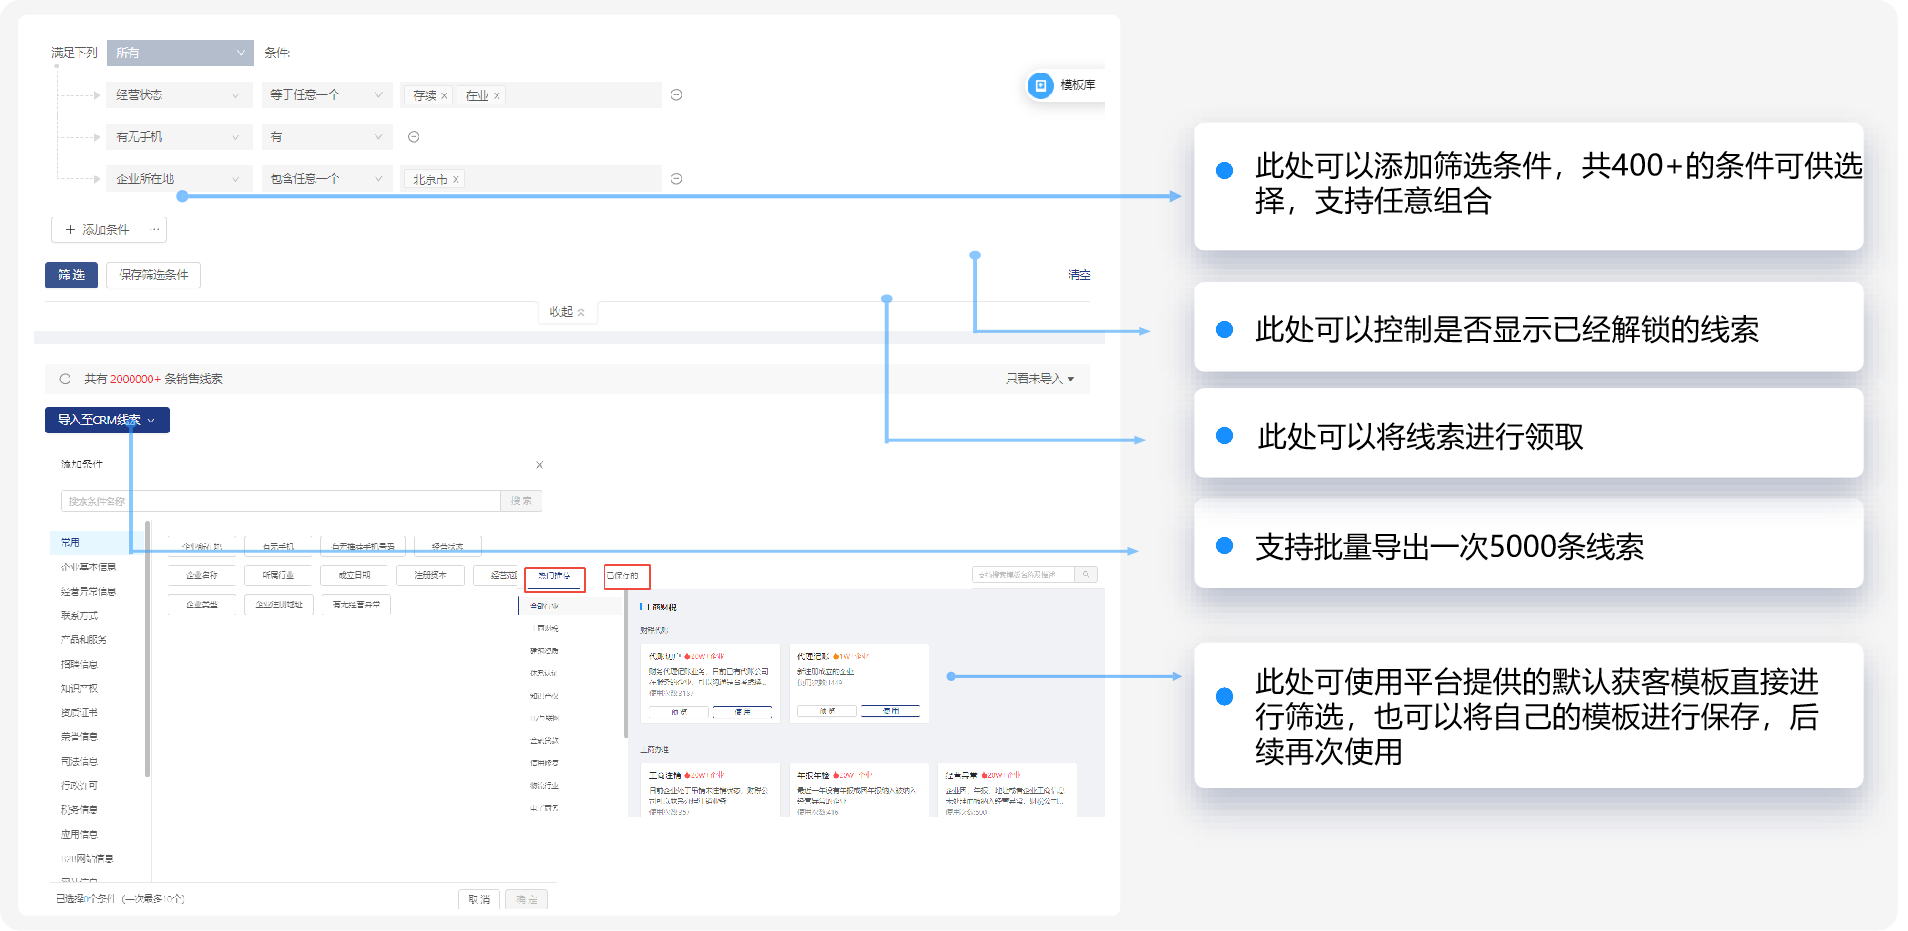This screenshot has width=1908, height=931.
Task: Click the refresh icon beside lead count
Action: pos(65,379)
